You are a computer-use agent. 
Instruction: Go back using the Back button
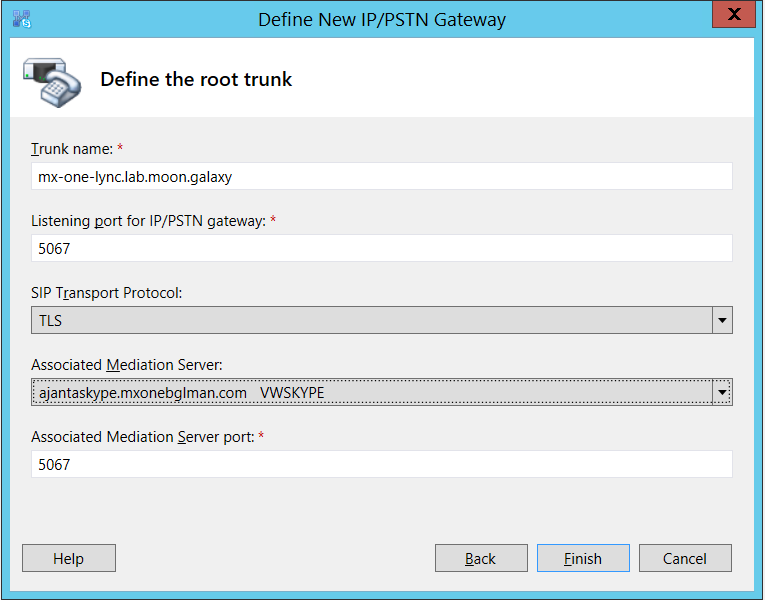(x=481, y=558)
